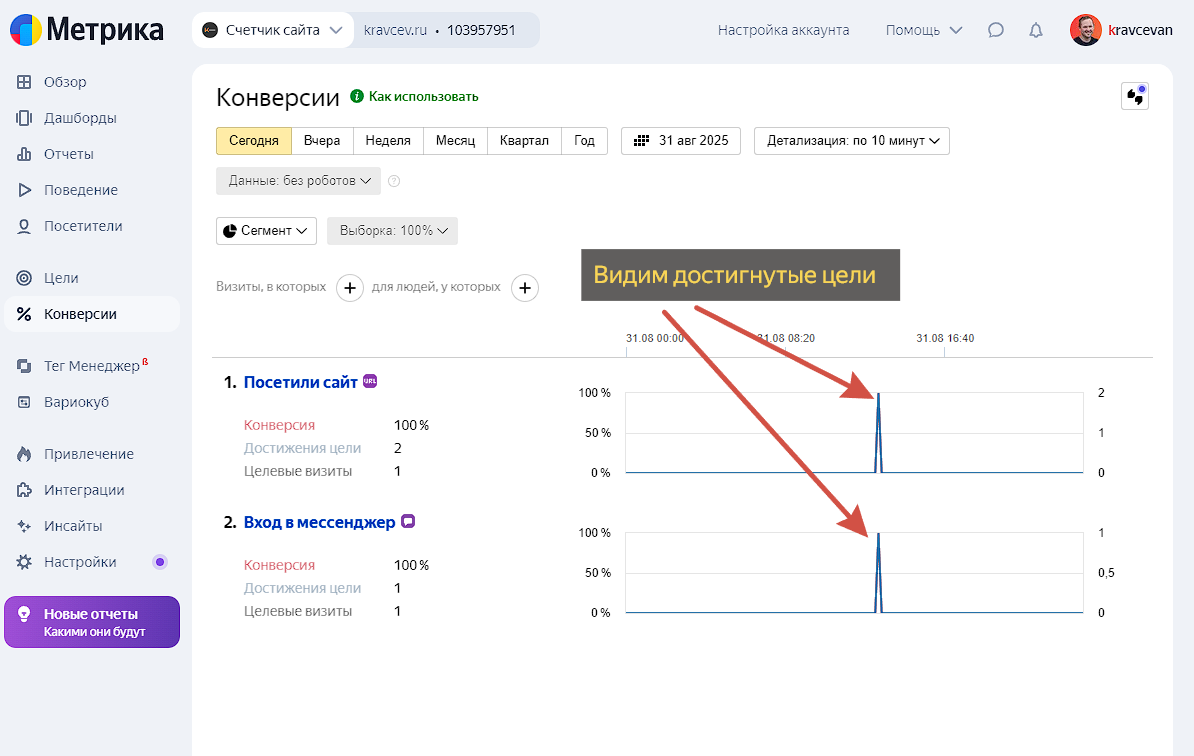Image resolution: width=1194 pixels, height=756 pixels.
Task: Open the chat messages icon in header
Action: (x=995, y=30)
